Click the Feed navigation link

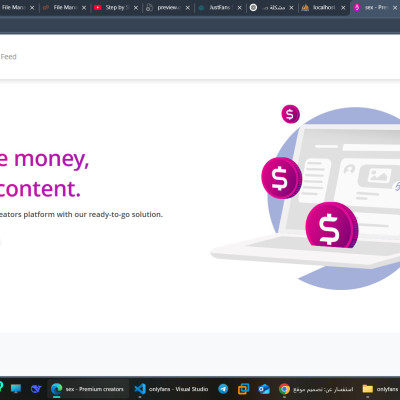pos(8,57)
